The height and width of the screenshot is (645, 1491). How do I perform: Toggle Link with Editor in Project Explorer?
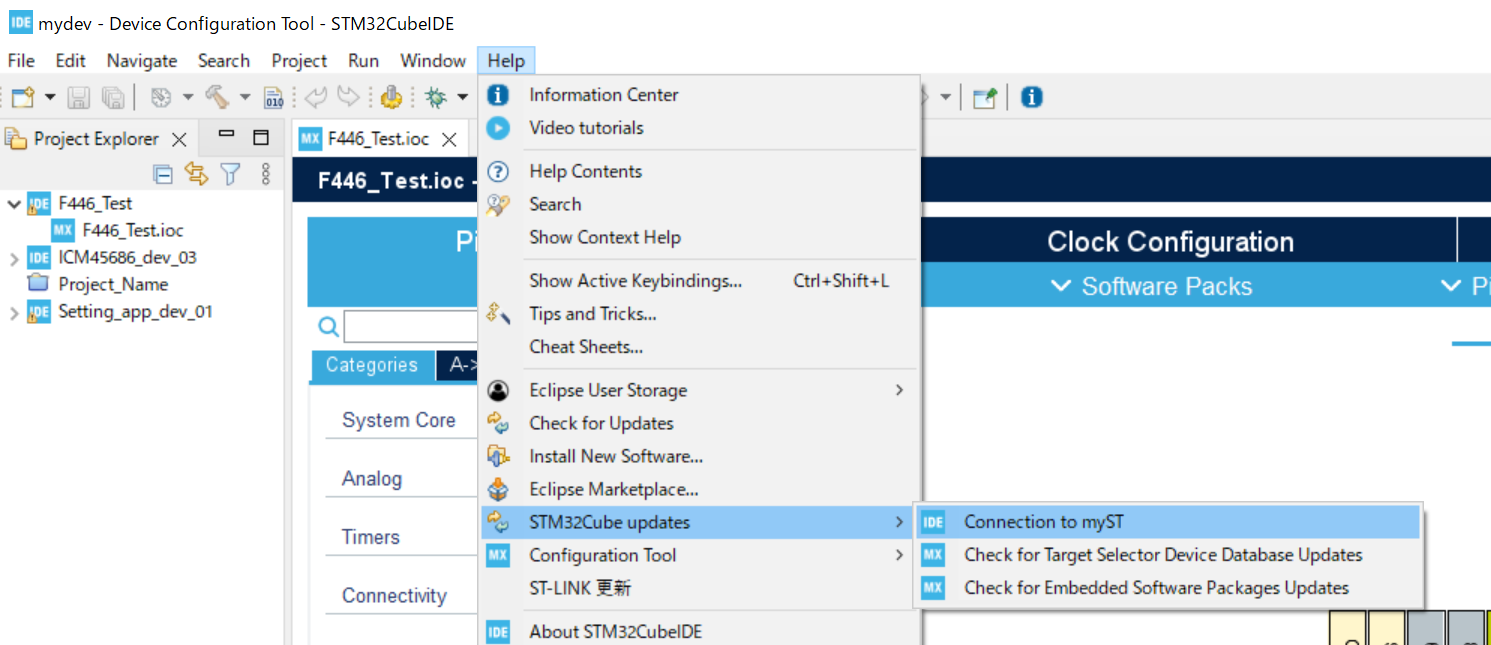pyautogui.click(x=196, y=175)
